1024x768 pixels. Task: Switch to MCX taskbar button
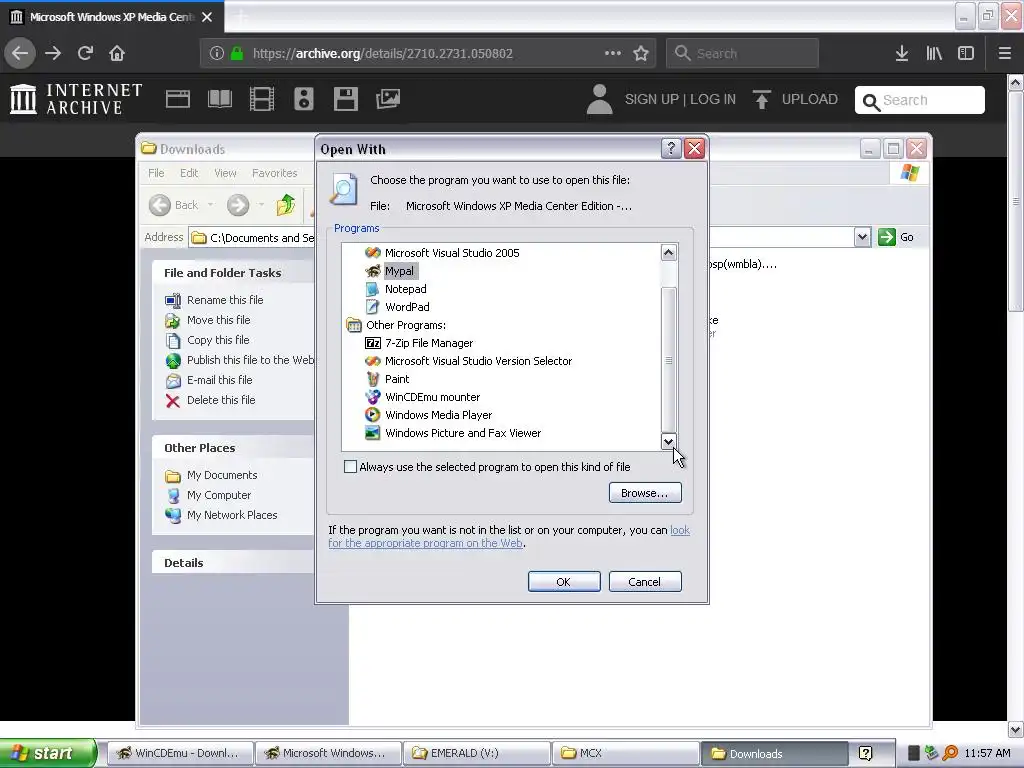[x=624, y=754]
